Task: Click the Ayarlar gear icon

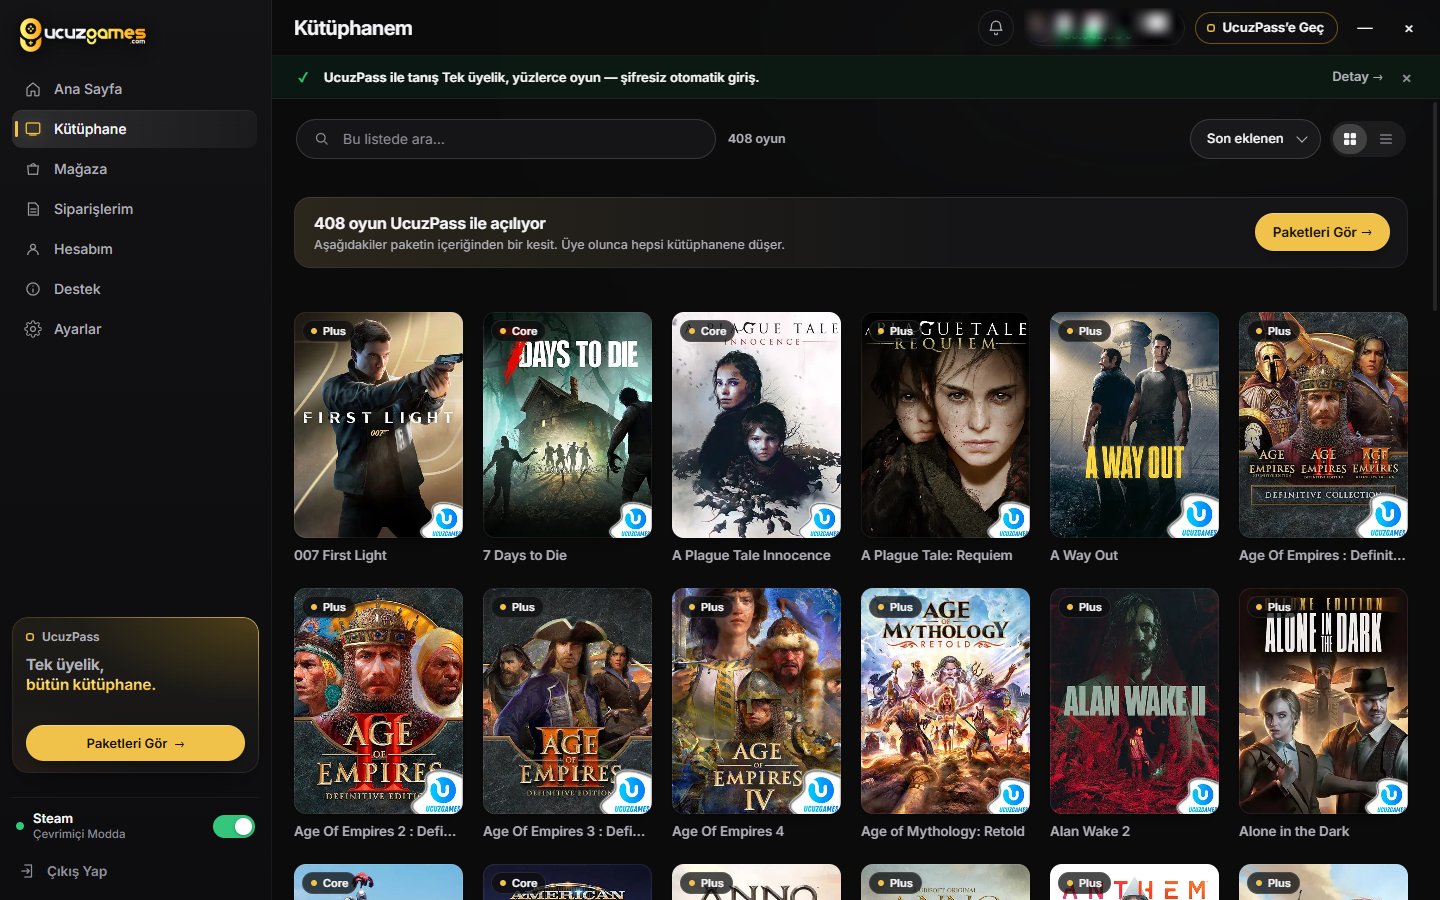Action: click(x=33, y=329)
